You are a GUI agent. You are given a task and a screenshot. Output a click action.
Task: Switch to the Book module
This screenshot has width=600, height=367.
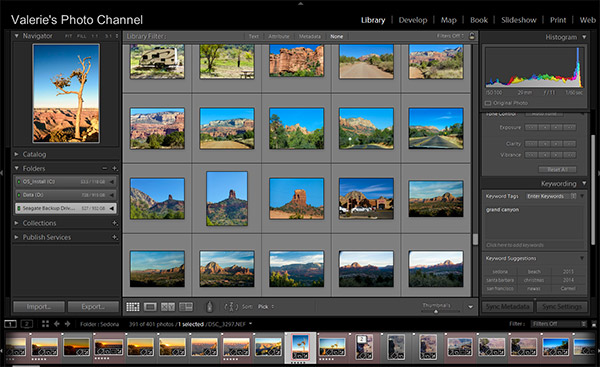click(479, 20)
